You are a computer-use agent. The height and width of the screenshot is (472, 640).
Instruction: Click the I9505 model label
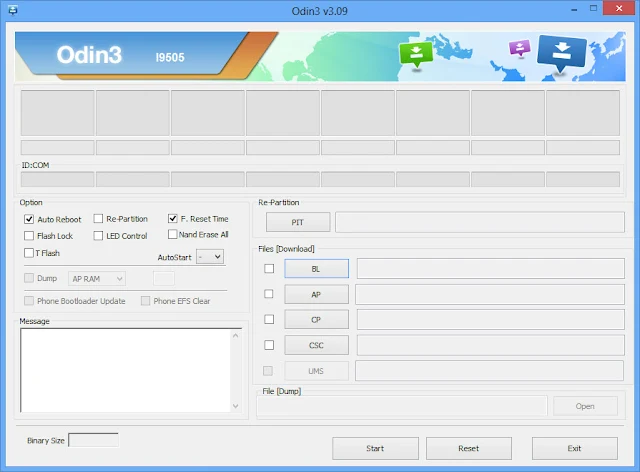170,57
